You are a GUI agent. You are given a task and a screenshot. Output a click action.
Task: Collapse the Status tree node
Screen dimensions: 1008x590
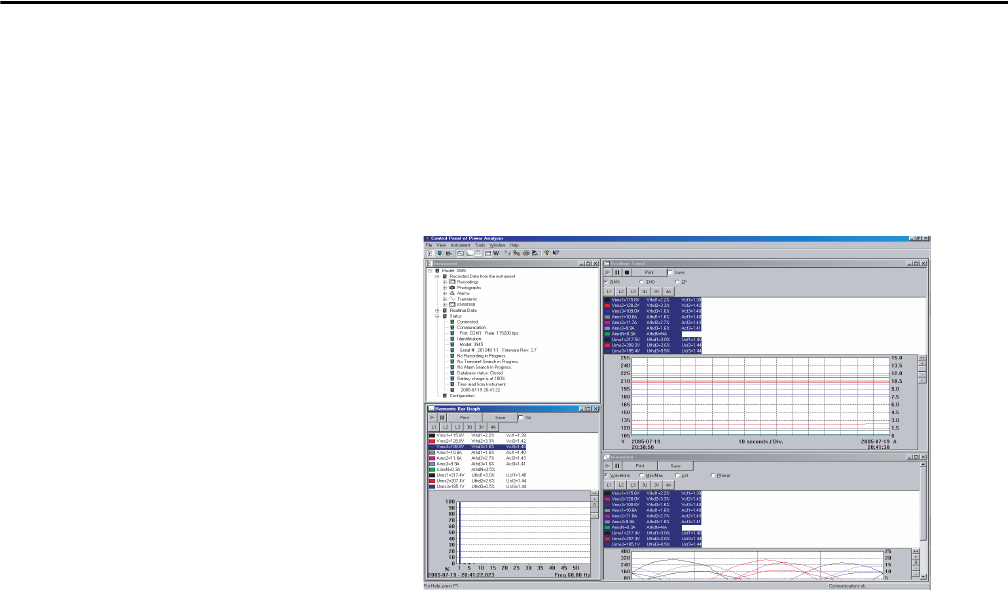click(x=437, y=317)
